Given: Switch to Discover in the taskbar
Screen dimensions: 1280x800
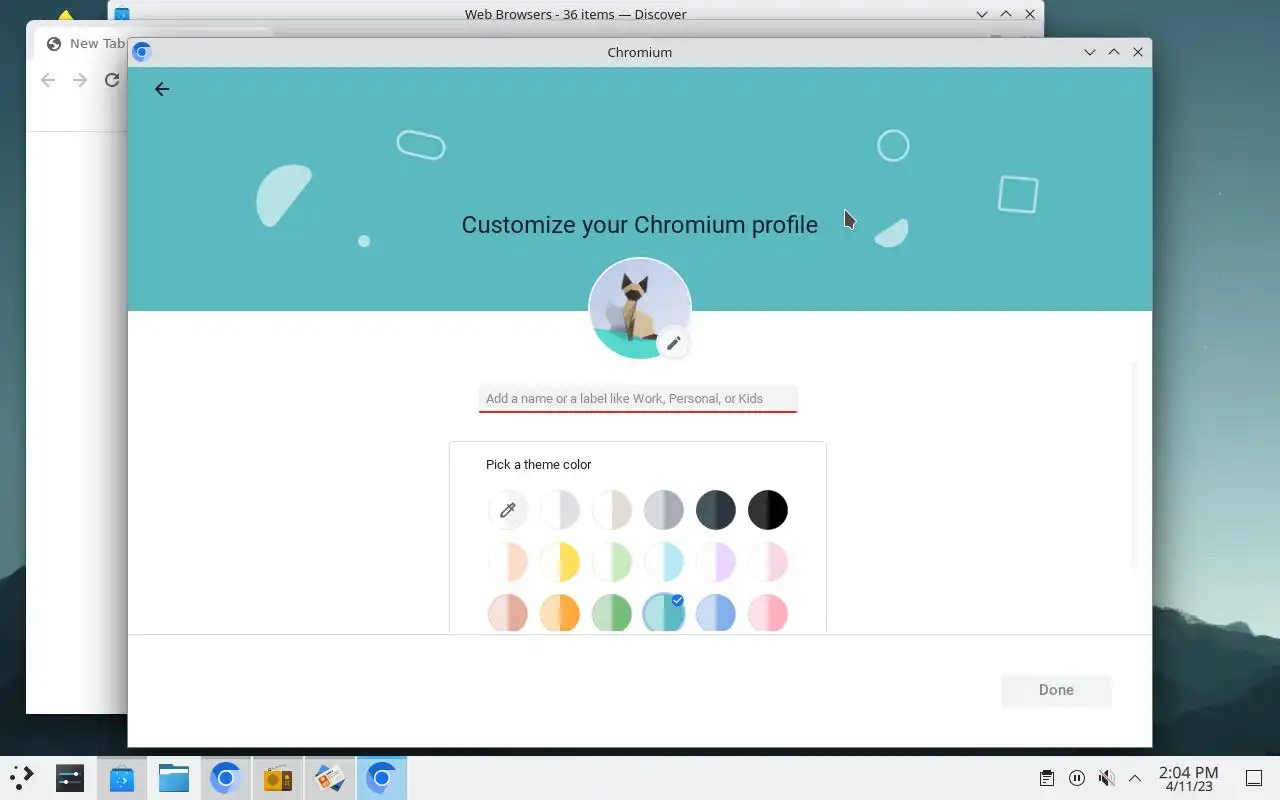Looking at the screenshot, I should pos(122,777).
